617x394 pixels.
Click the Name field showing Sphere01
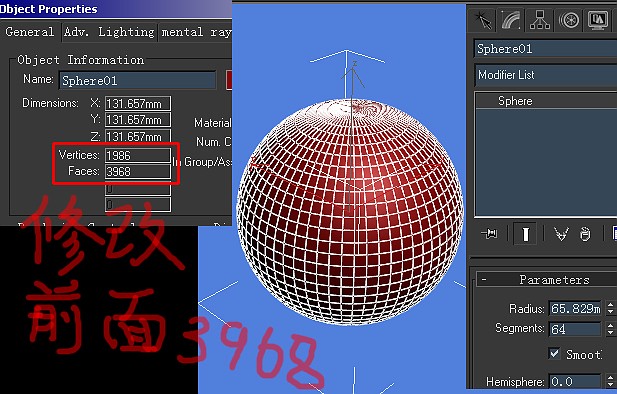coord(137,80)
